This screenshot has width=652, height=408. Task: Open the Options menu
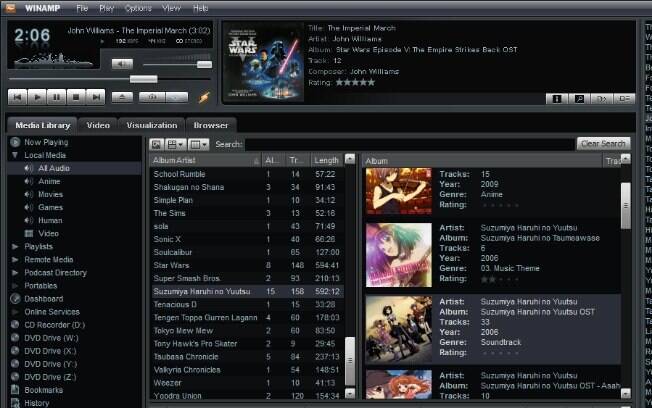coord(138,8)
